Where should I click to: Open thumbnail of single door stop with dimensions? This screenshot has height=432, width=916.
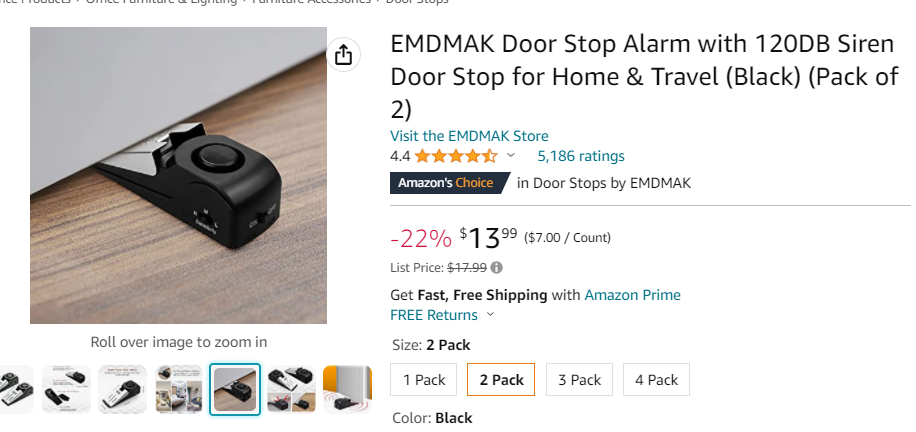(x=122, y=389)
